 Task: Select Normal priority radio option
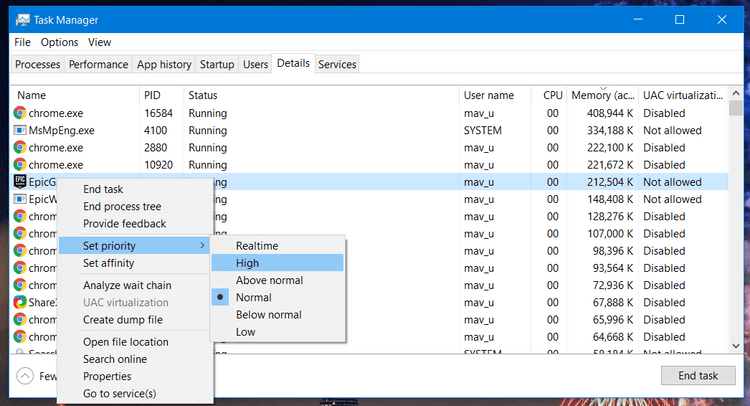[253, 298]
